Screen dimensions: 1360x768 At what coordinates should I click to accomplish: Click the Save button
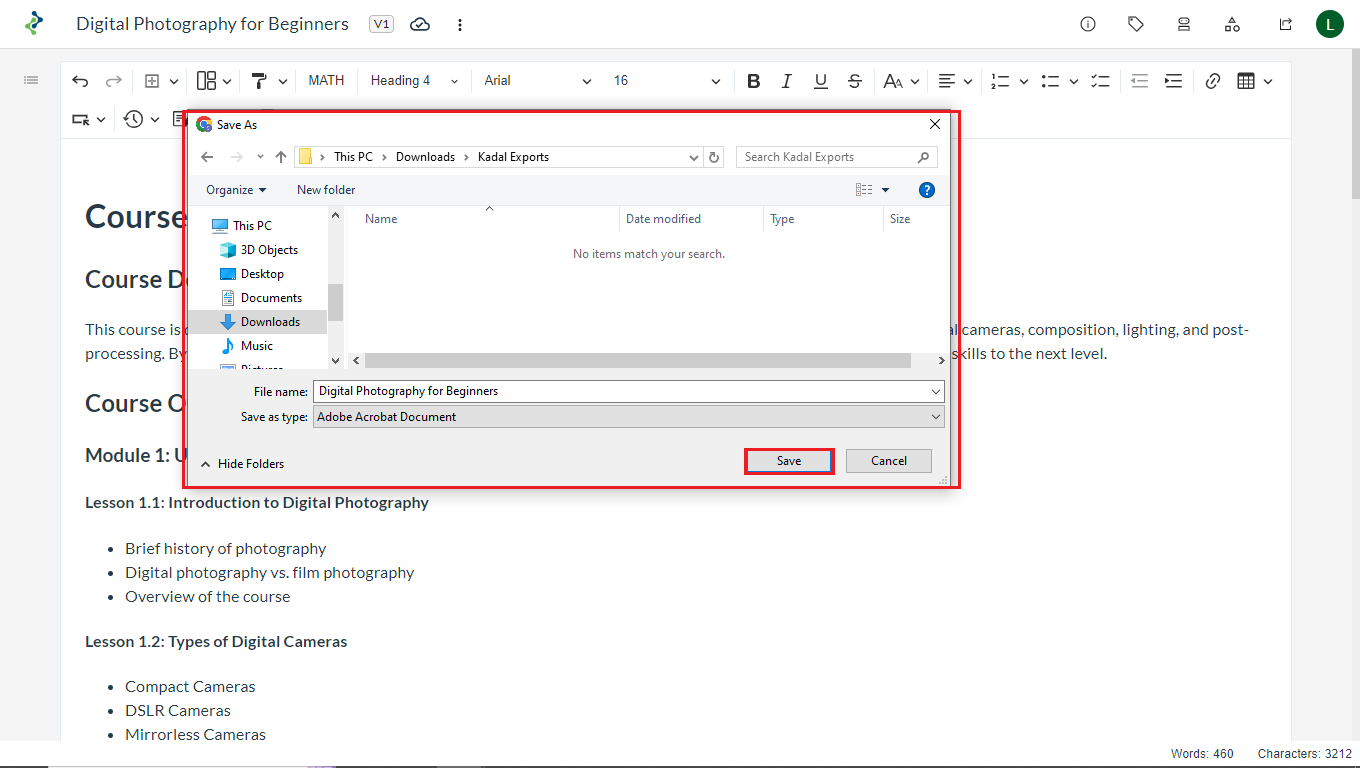pyautogui.click(x=789, y=461)
